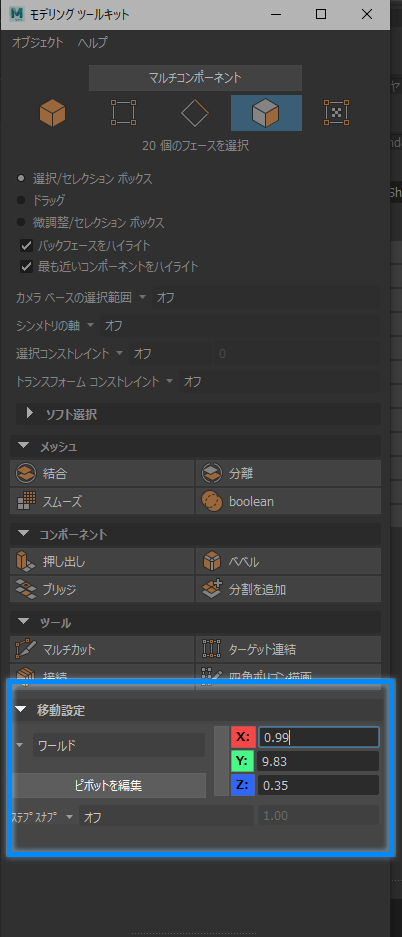The image size is (402, 937).
Task: Click the 押し出し extrude tool
Action: click(102, 562)
